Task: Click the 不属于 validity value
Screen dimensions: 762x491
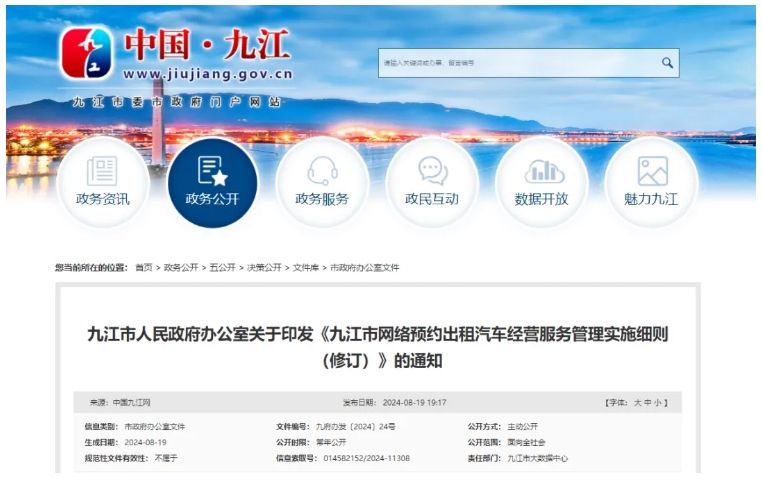Action: pyautogui.click(x=166, y=458)
